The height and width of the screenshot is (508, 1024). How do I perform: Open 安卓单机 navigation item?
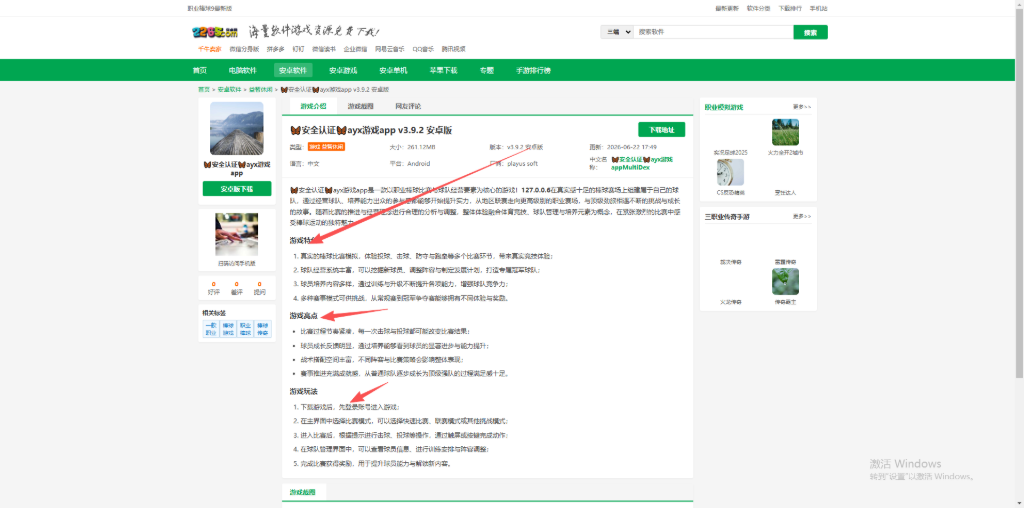coord(393,71)
